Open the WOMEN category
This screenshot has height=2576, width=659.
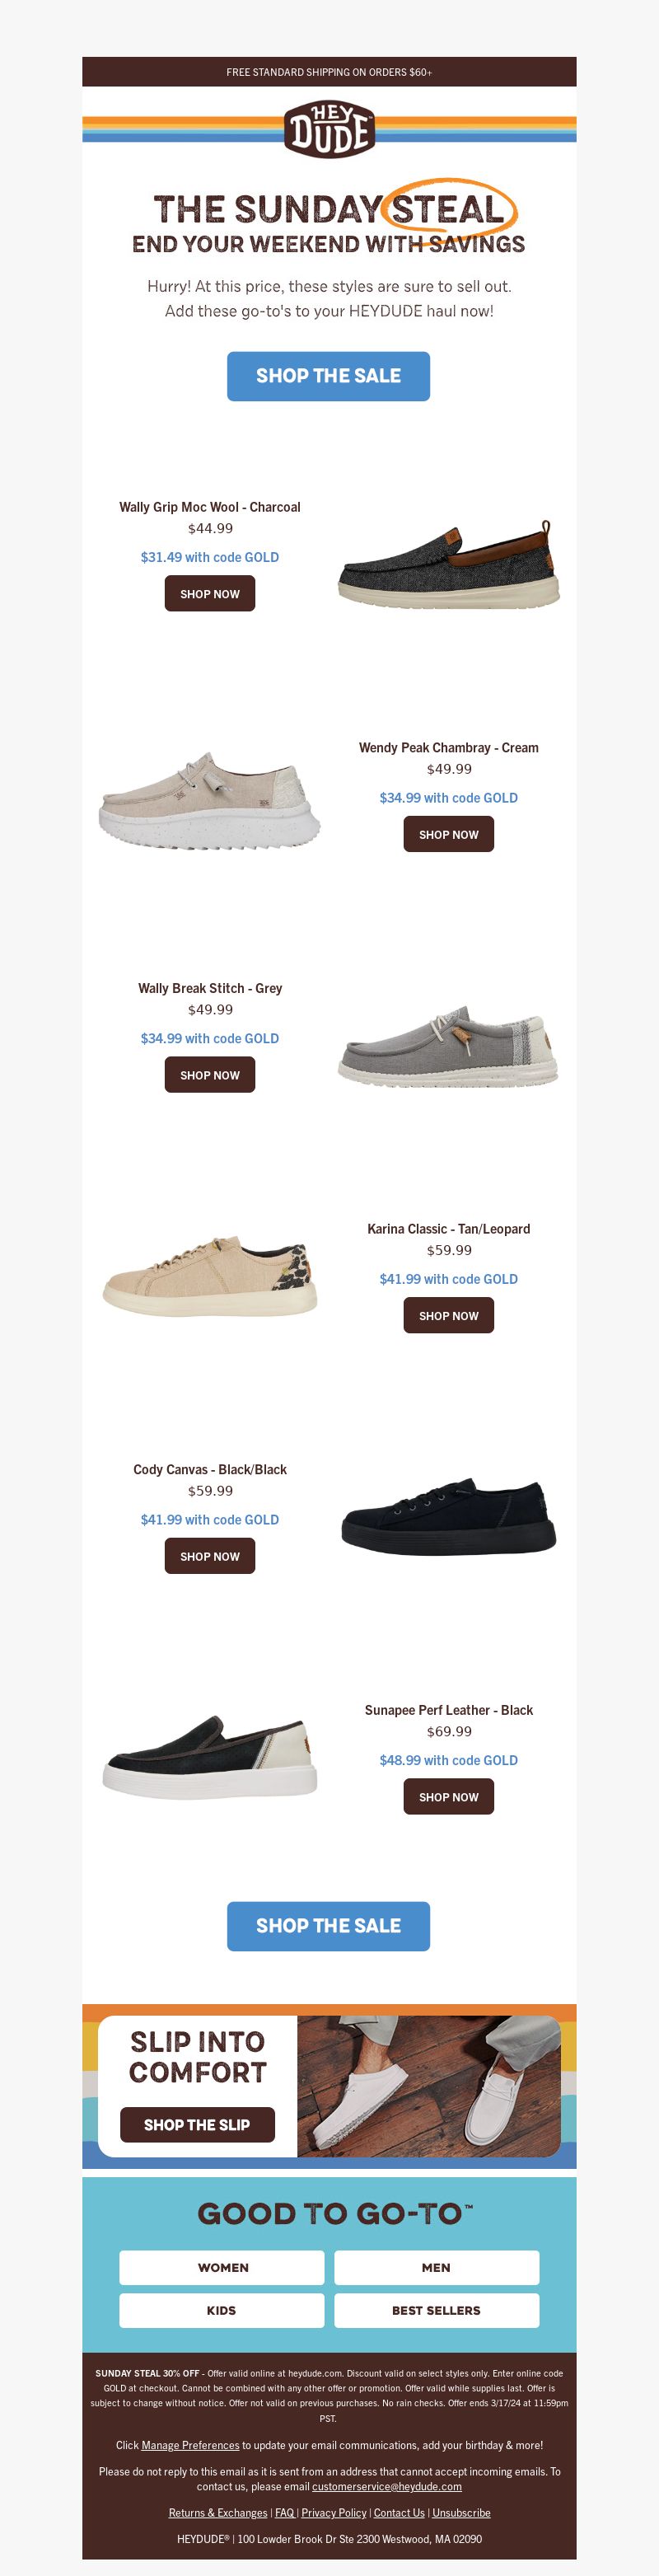[x=222, y=2267]
